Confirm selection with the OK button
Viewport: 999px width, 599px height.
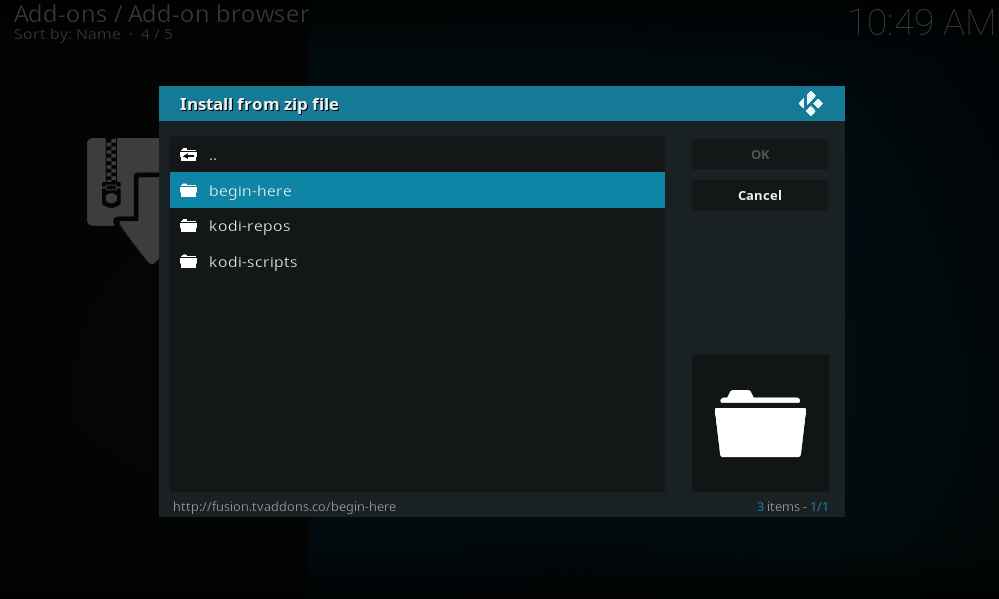coord(760,154)
